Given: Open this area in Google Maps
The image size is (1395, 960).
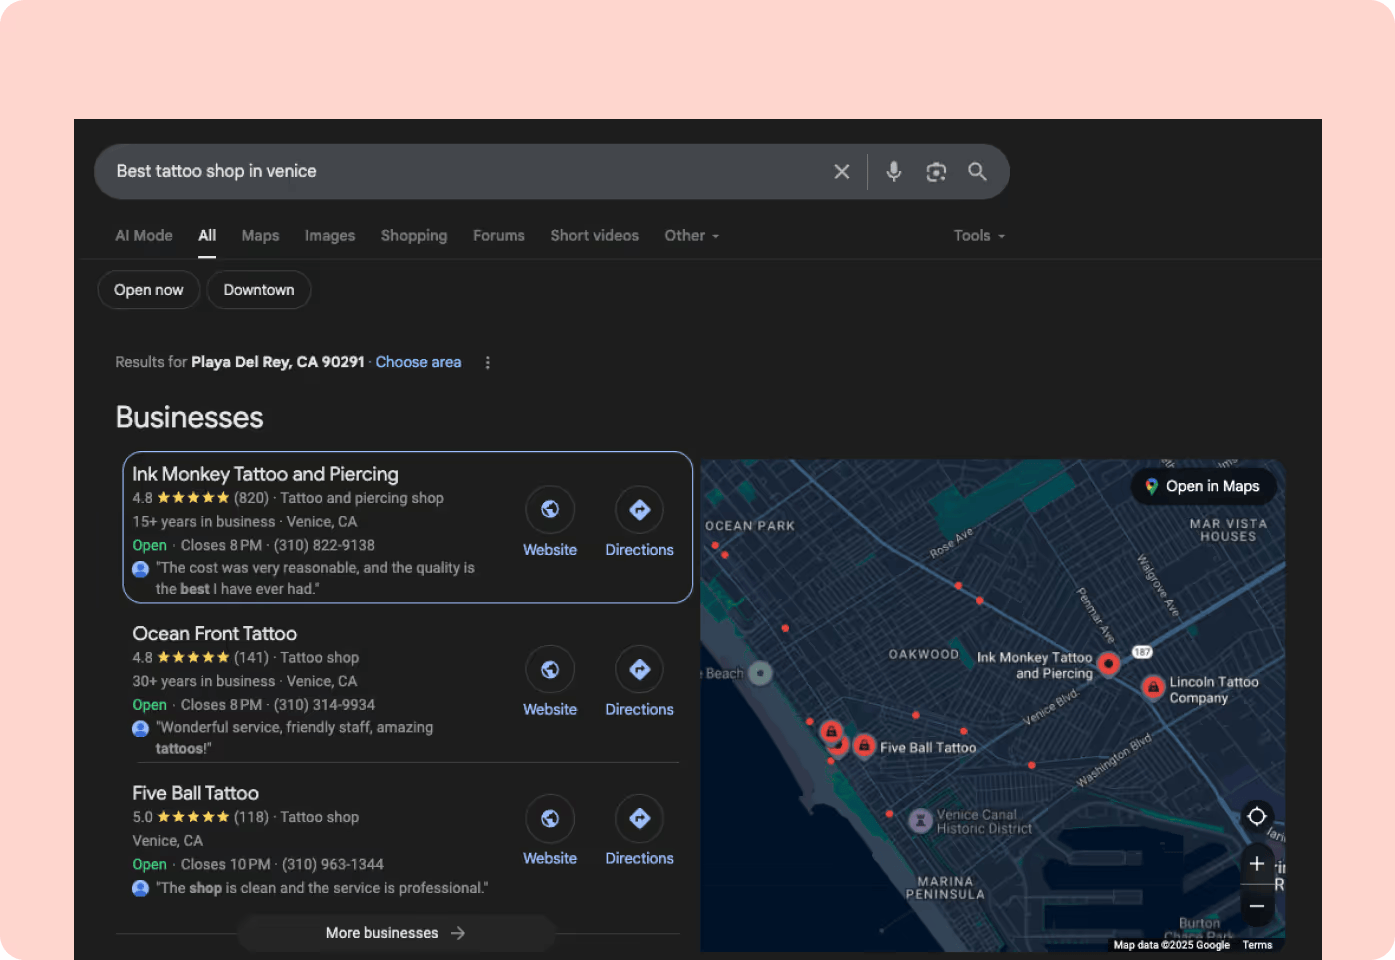Looking at the screenshot, I should point(1202,486).
